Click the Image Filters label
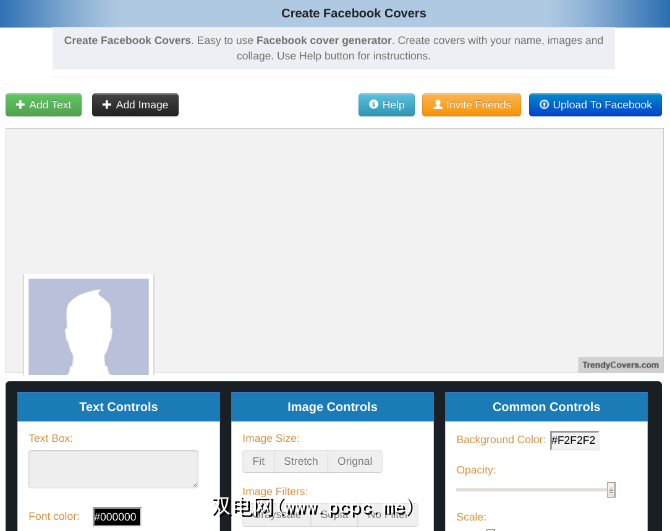The image size is (670, 531). coord(275,491)
